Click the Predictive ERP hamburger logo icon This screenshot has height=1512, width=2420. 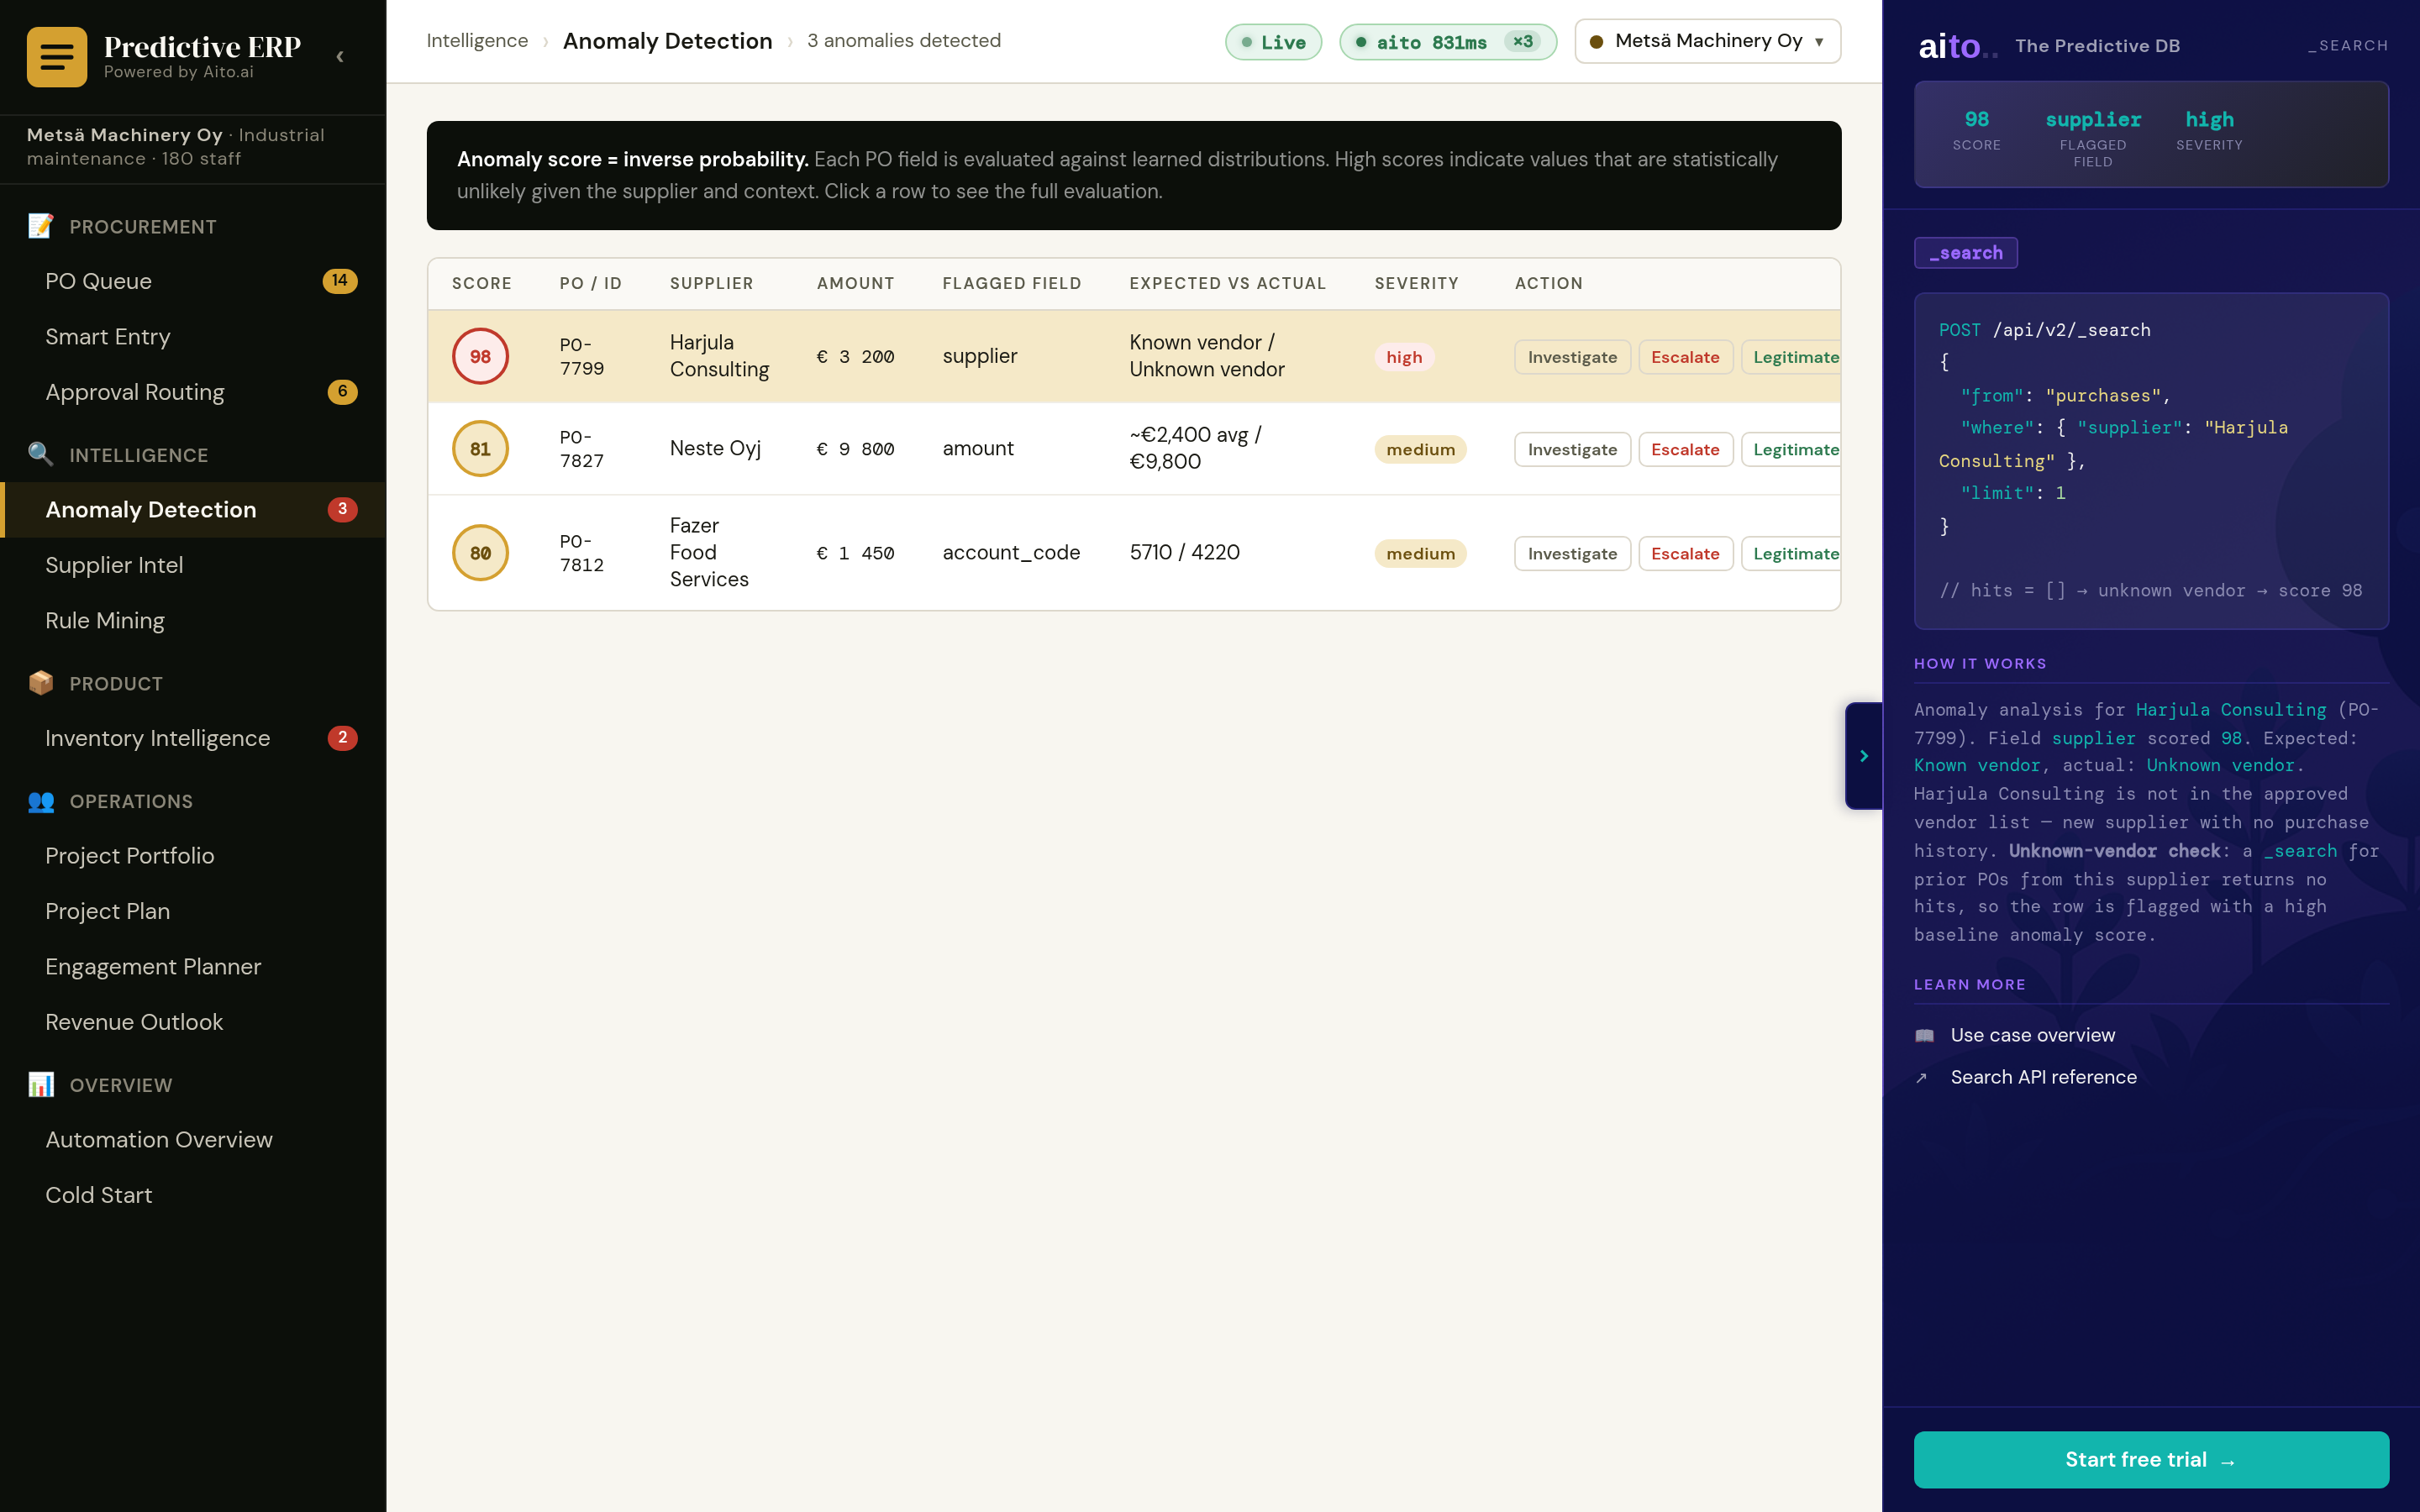[x=57, y=57]
